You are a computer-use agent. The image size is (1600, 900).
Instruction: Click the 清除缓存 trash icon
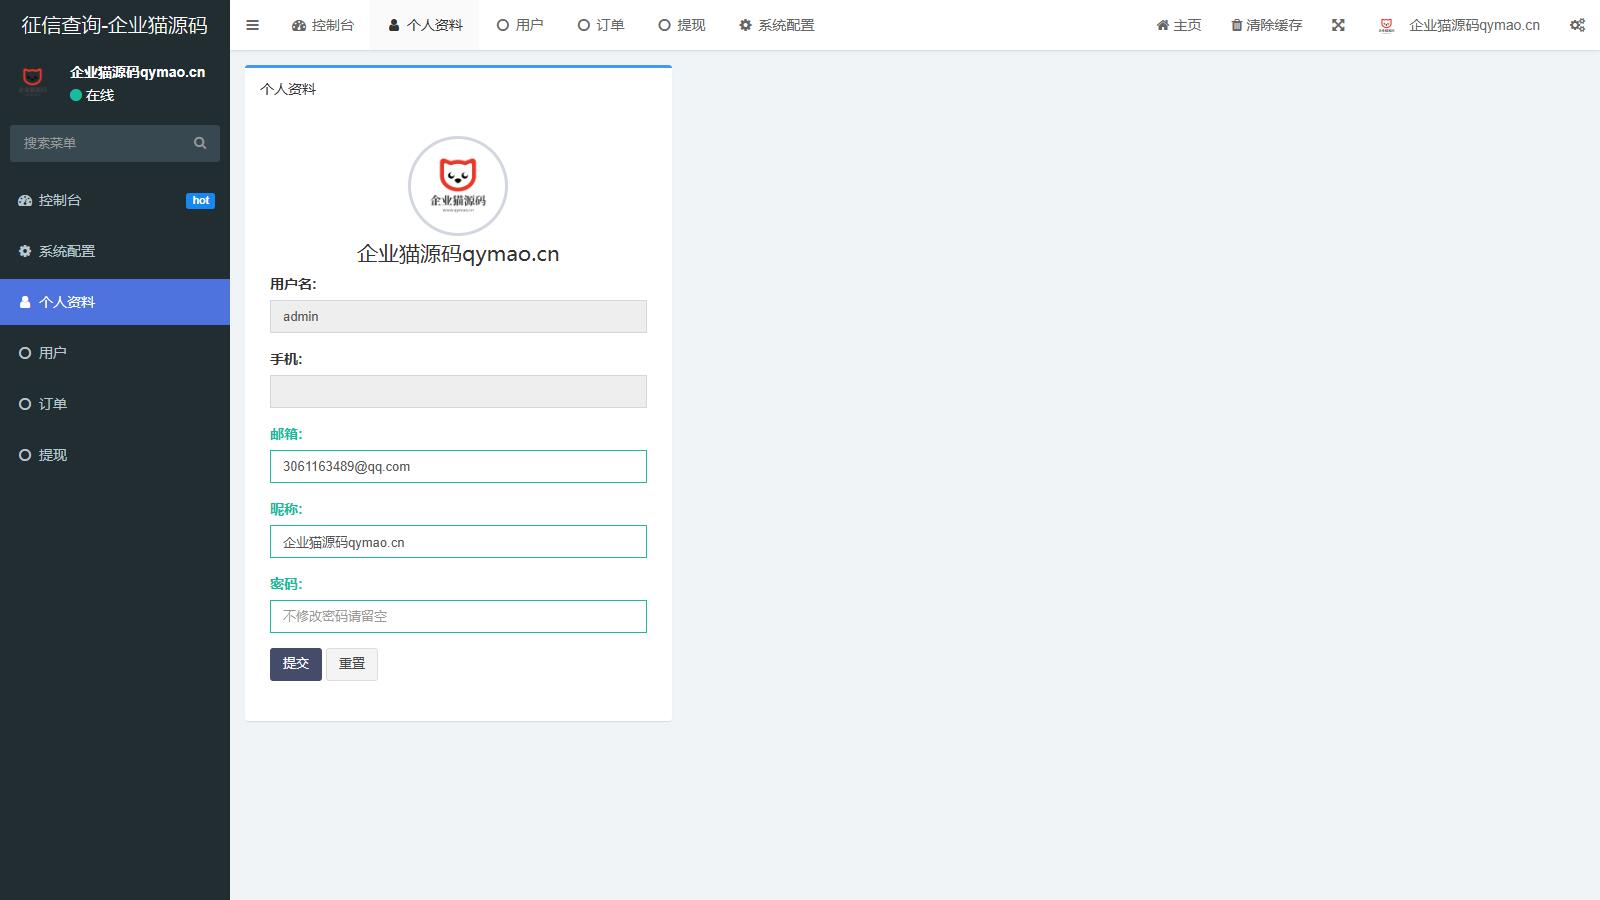point(1237,25)
